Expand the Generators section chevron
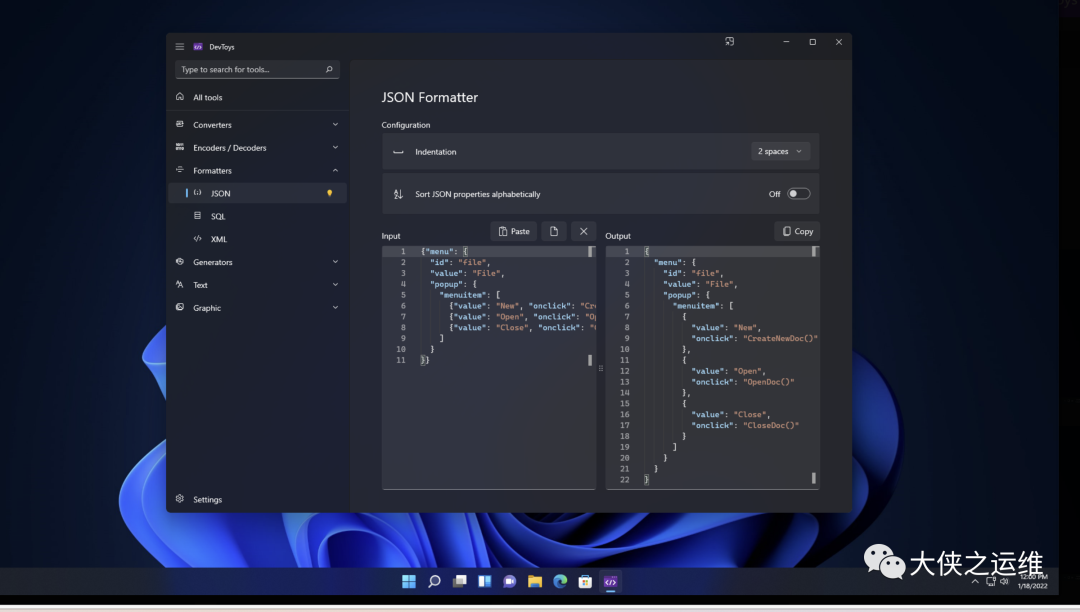1080x612 pixels. pyautogui.click(x=335, y=262)
